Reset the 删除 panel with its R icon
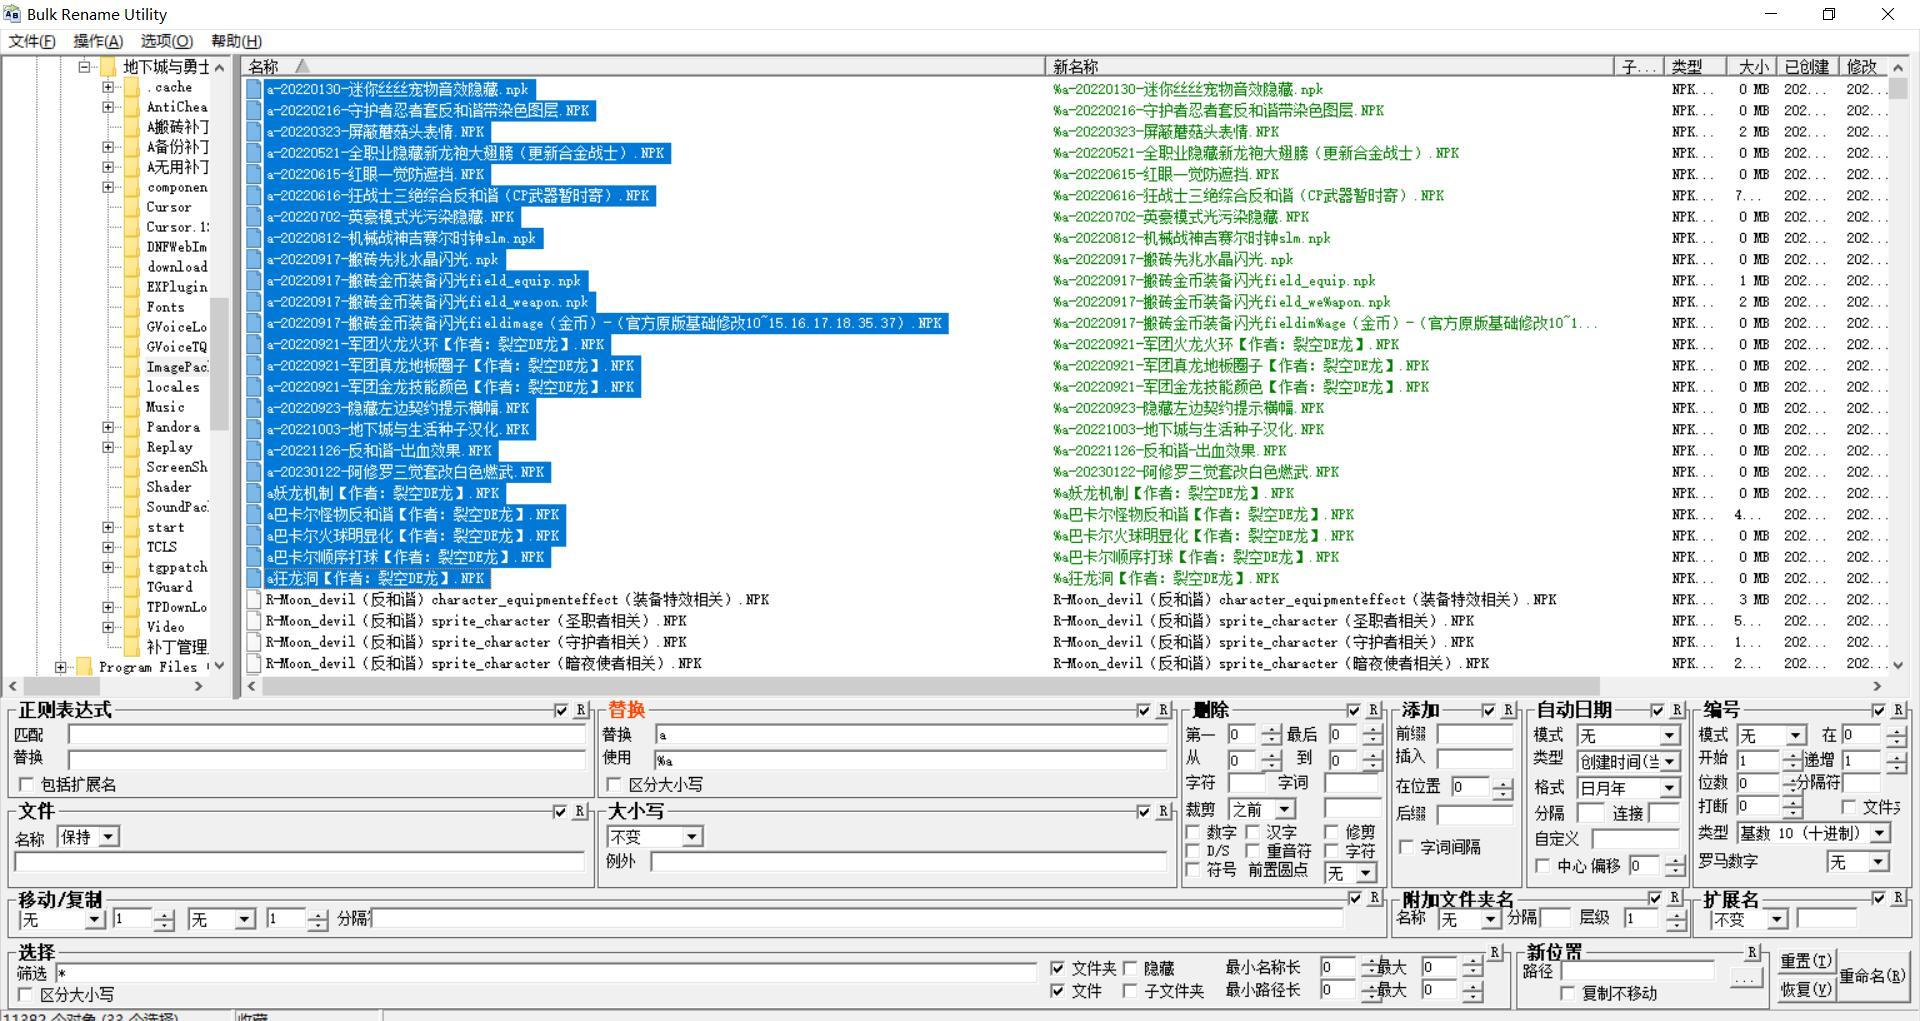This screenshot has height=1021, width=1920. click(1373, 710)
